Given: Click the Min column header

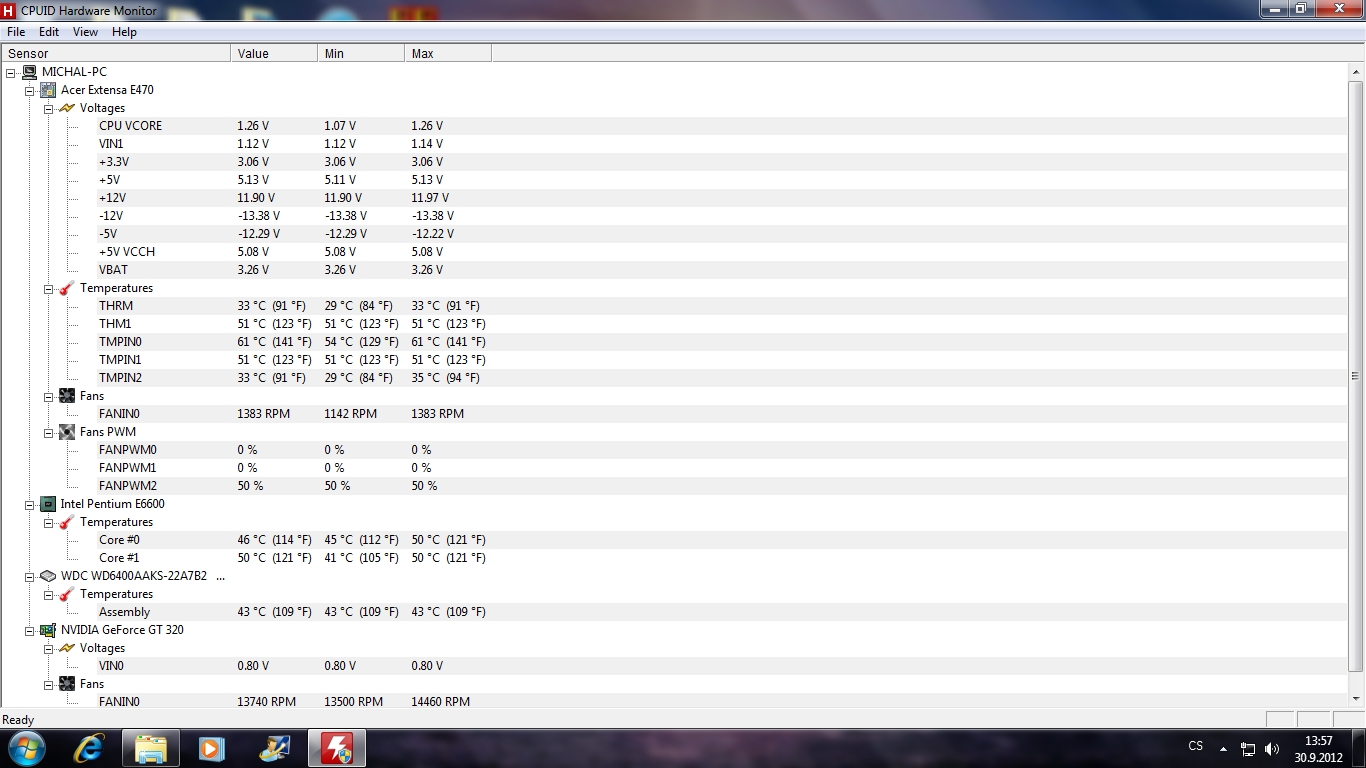Looking at the screenshot, I should click(361, 54).
